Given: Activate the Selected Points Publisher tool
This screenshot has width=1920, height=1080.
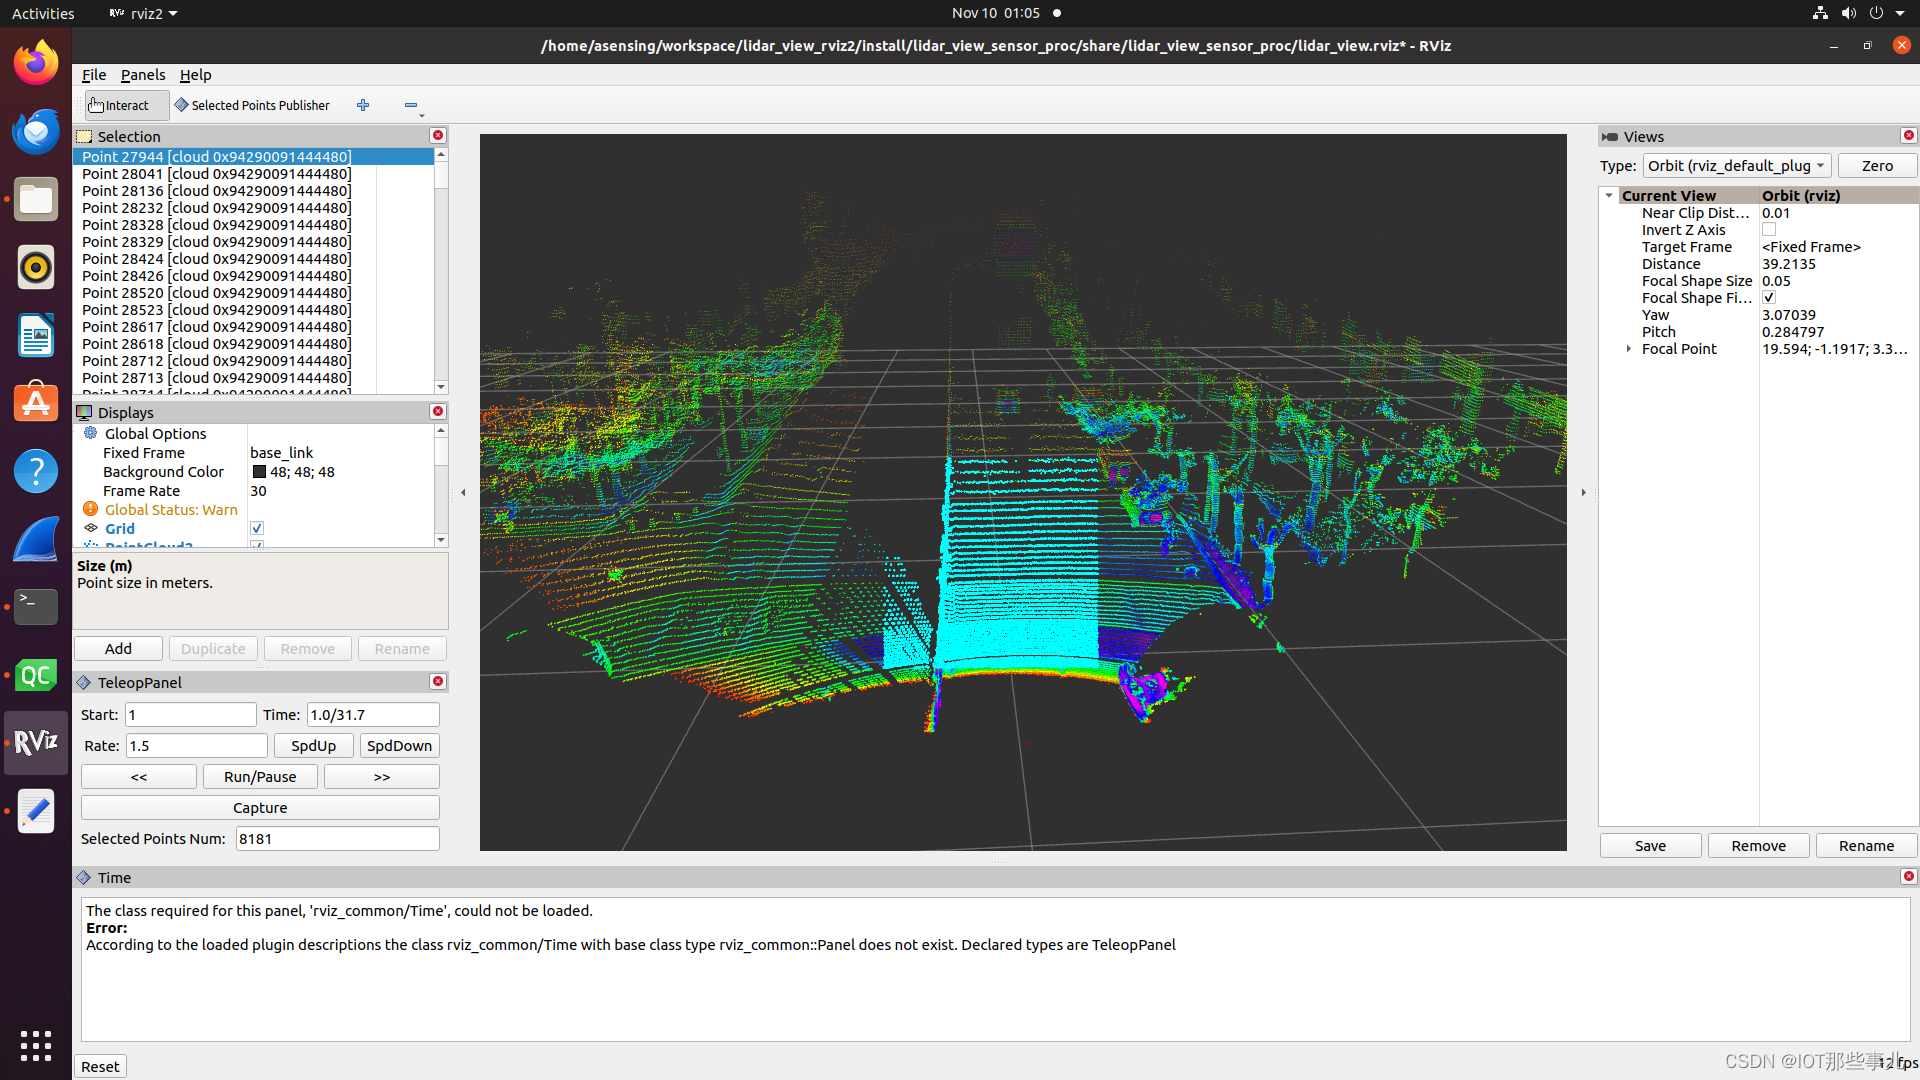Looking at the screenshot, I should 253,105.
